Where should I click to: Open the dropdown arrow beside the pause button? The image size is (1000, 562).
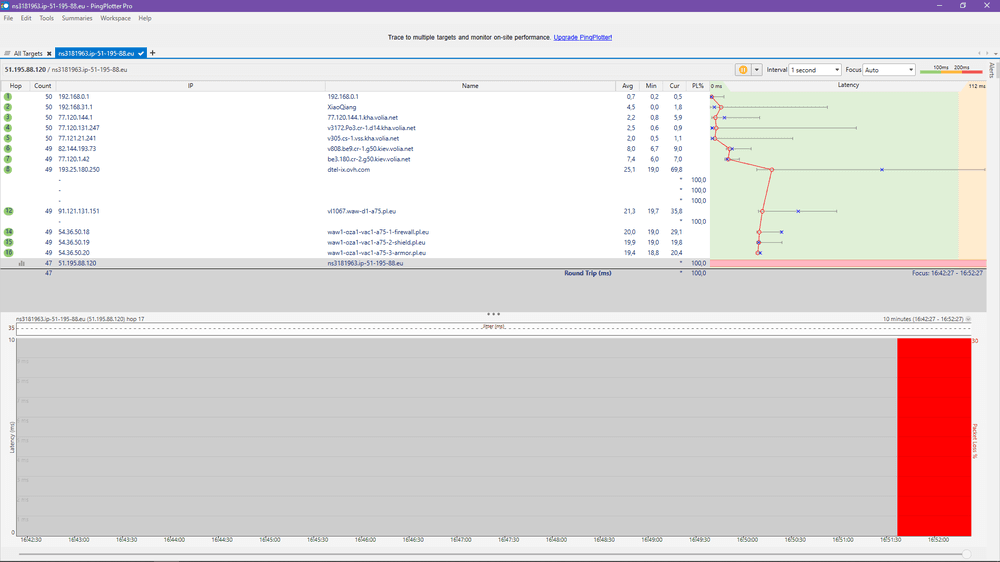click(x=757, y=70)
